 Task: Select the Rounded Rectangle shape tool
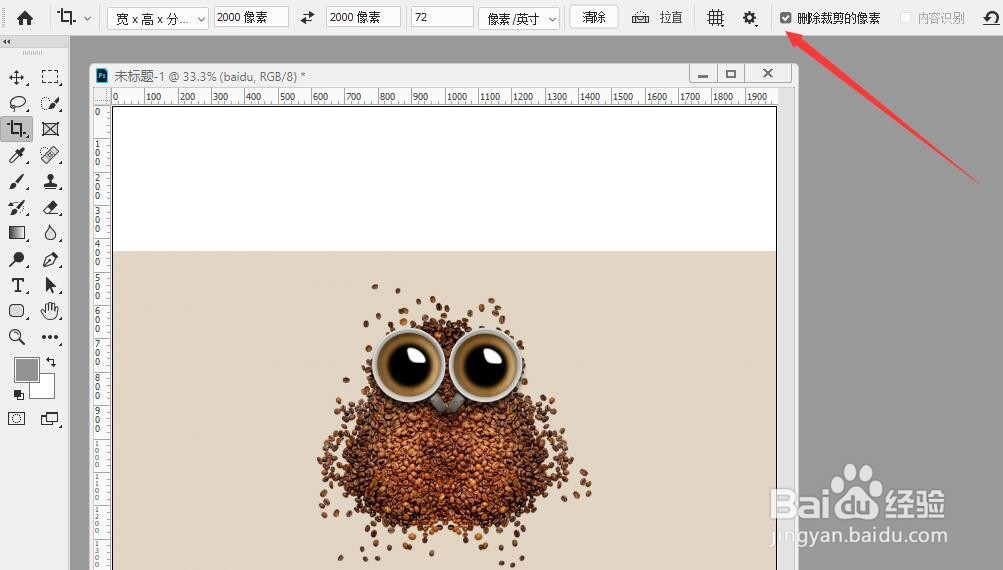(17, 311)
